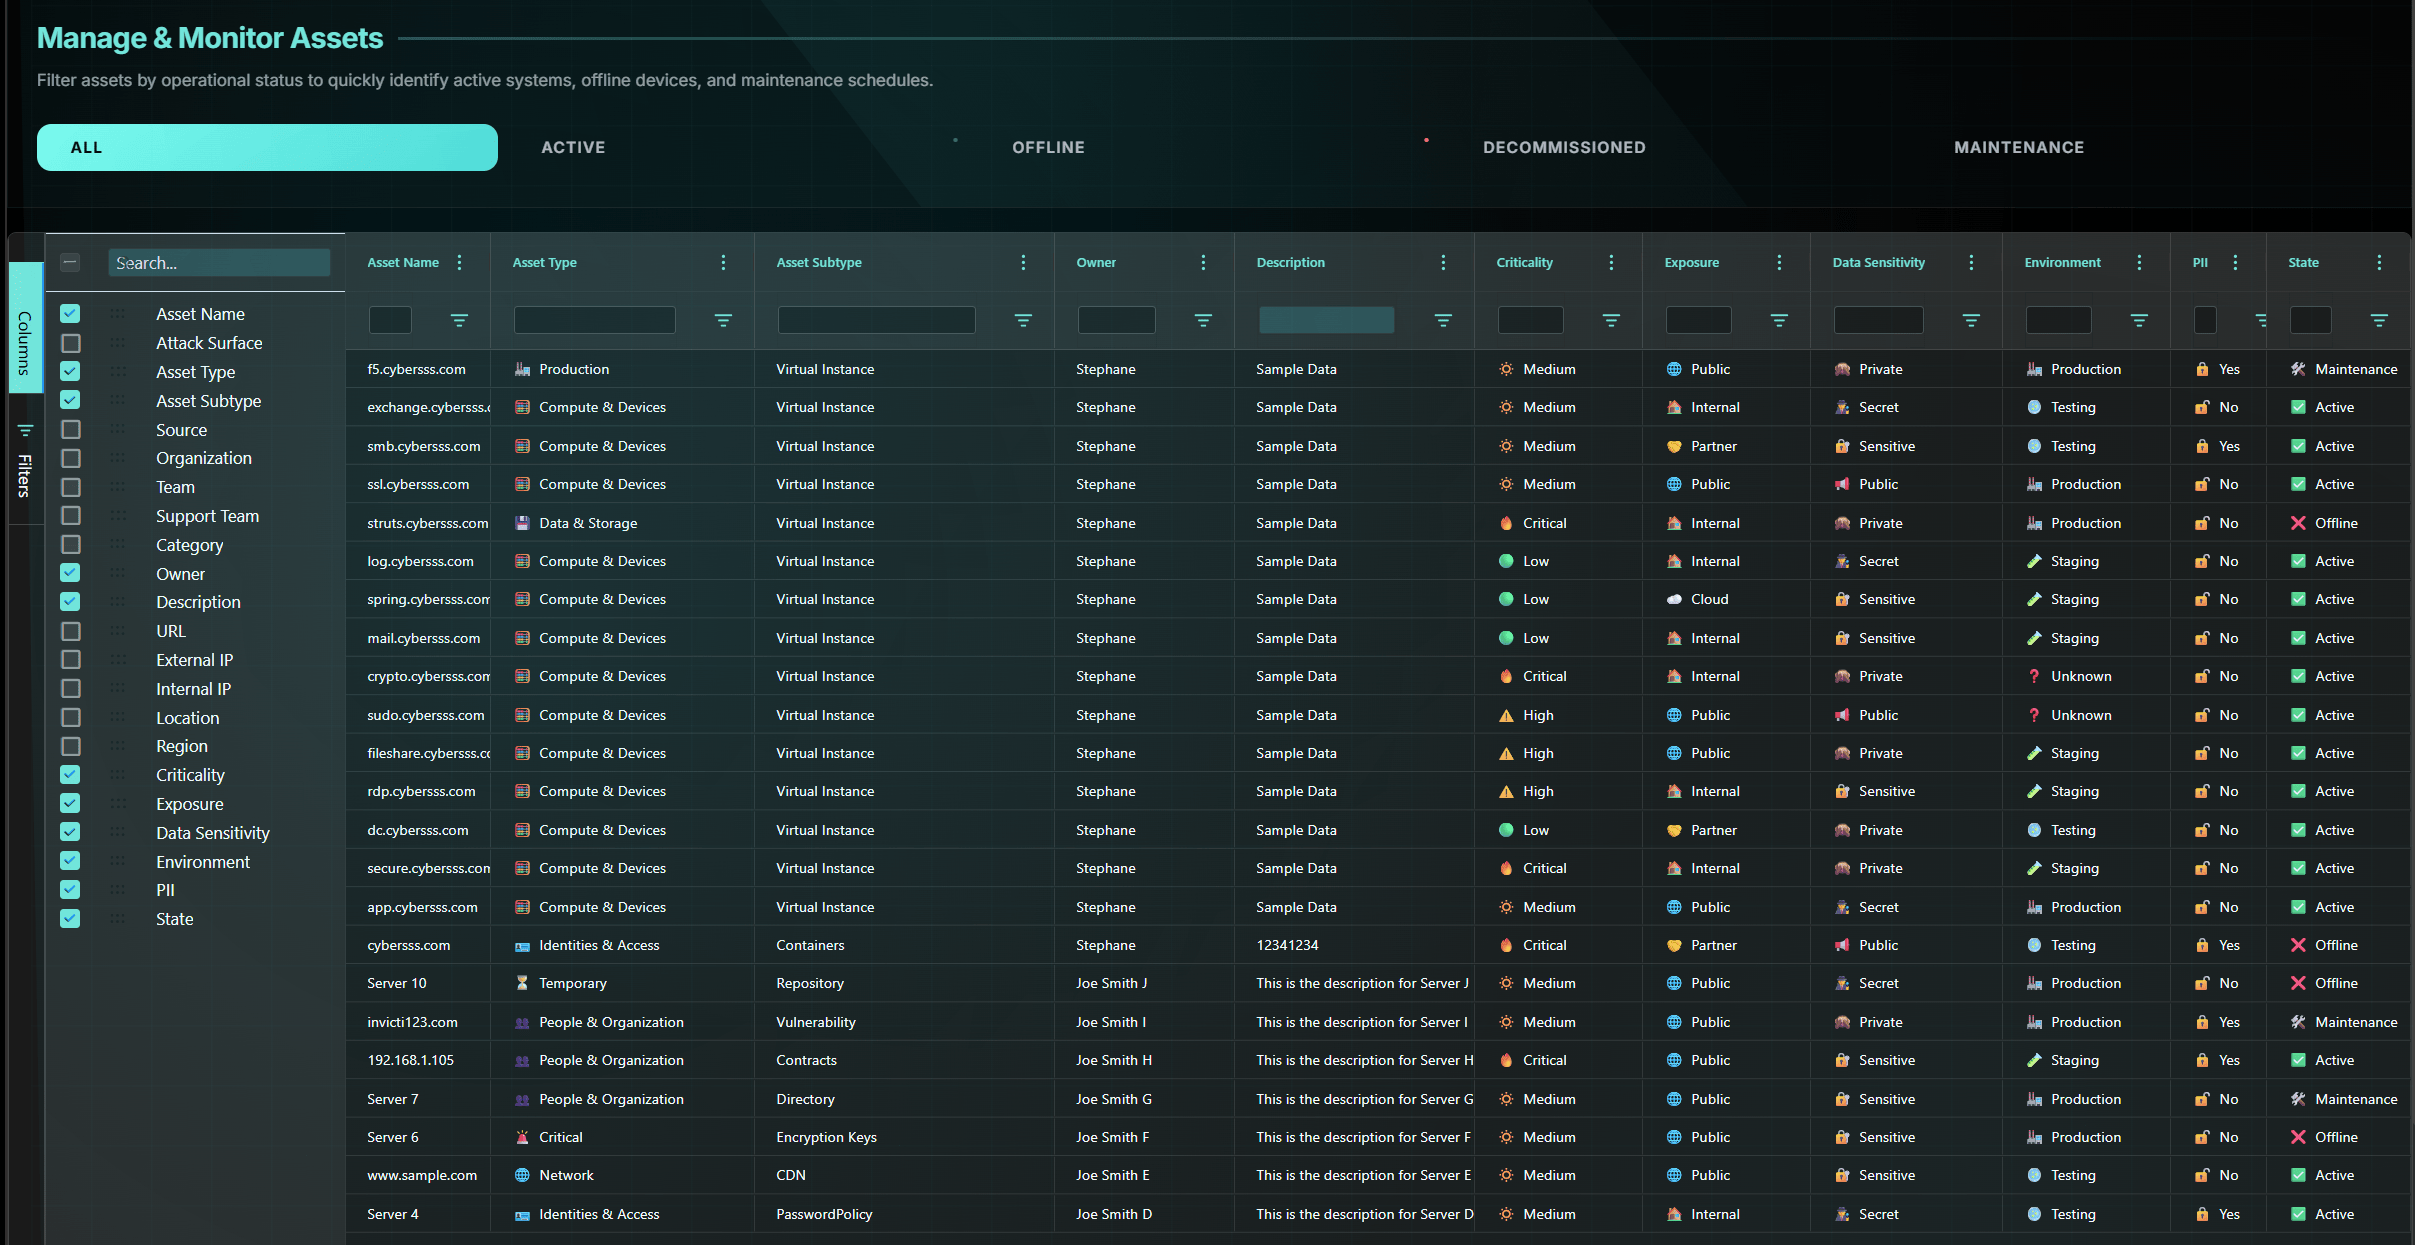This screenshot has width=2415, height=1245.
Task: Select the invicti123.com asset cell
Action: (x=418, y=1022)
